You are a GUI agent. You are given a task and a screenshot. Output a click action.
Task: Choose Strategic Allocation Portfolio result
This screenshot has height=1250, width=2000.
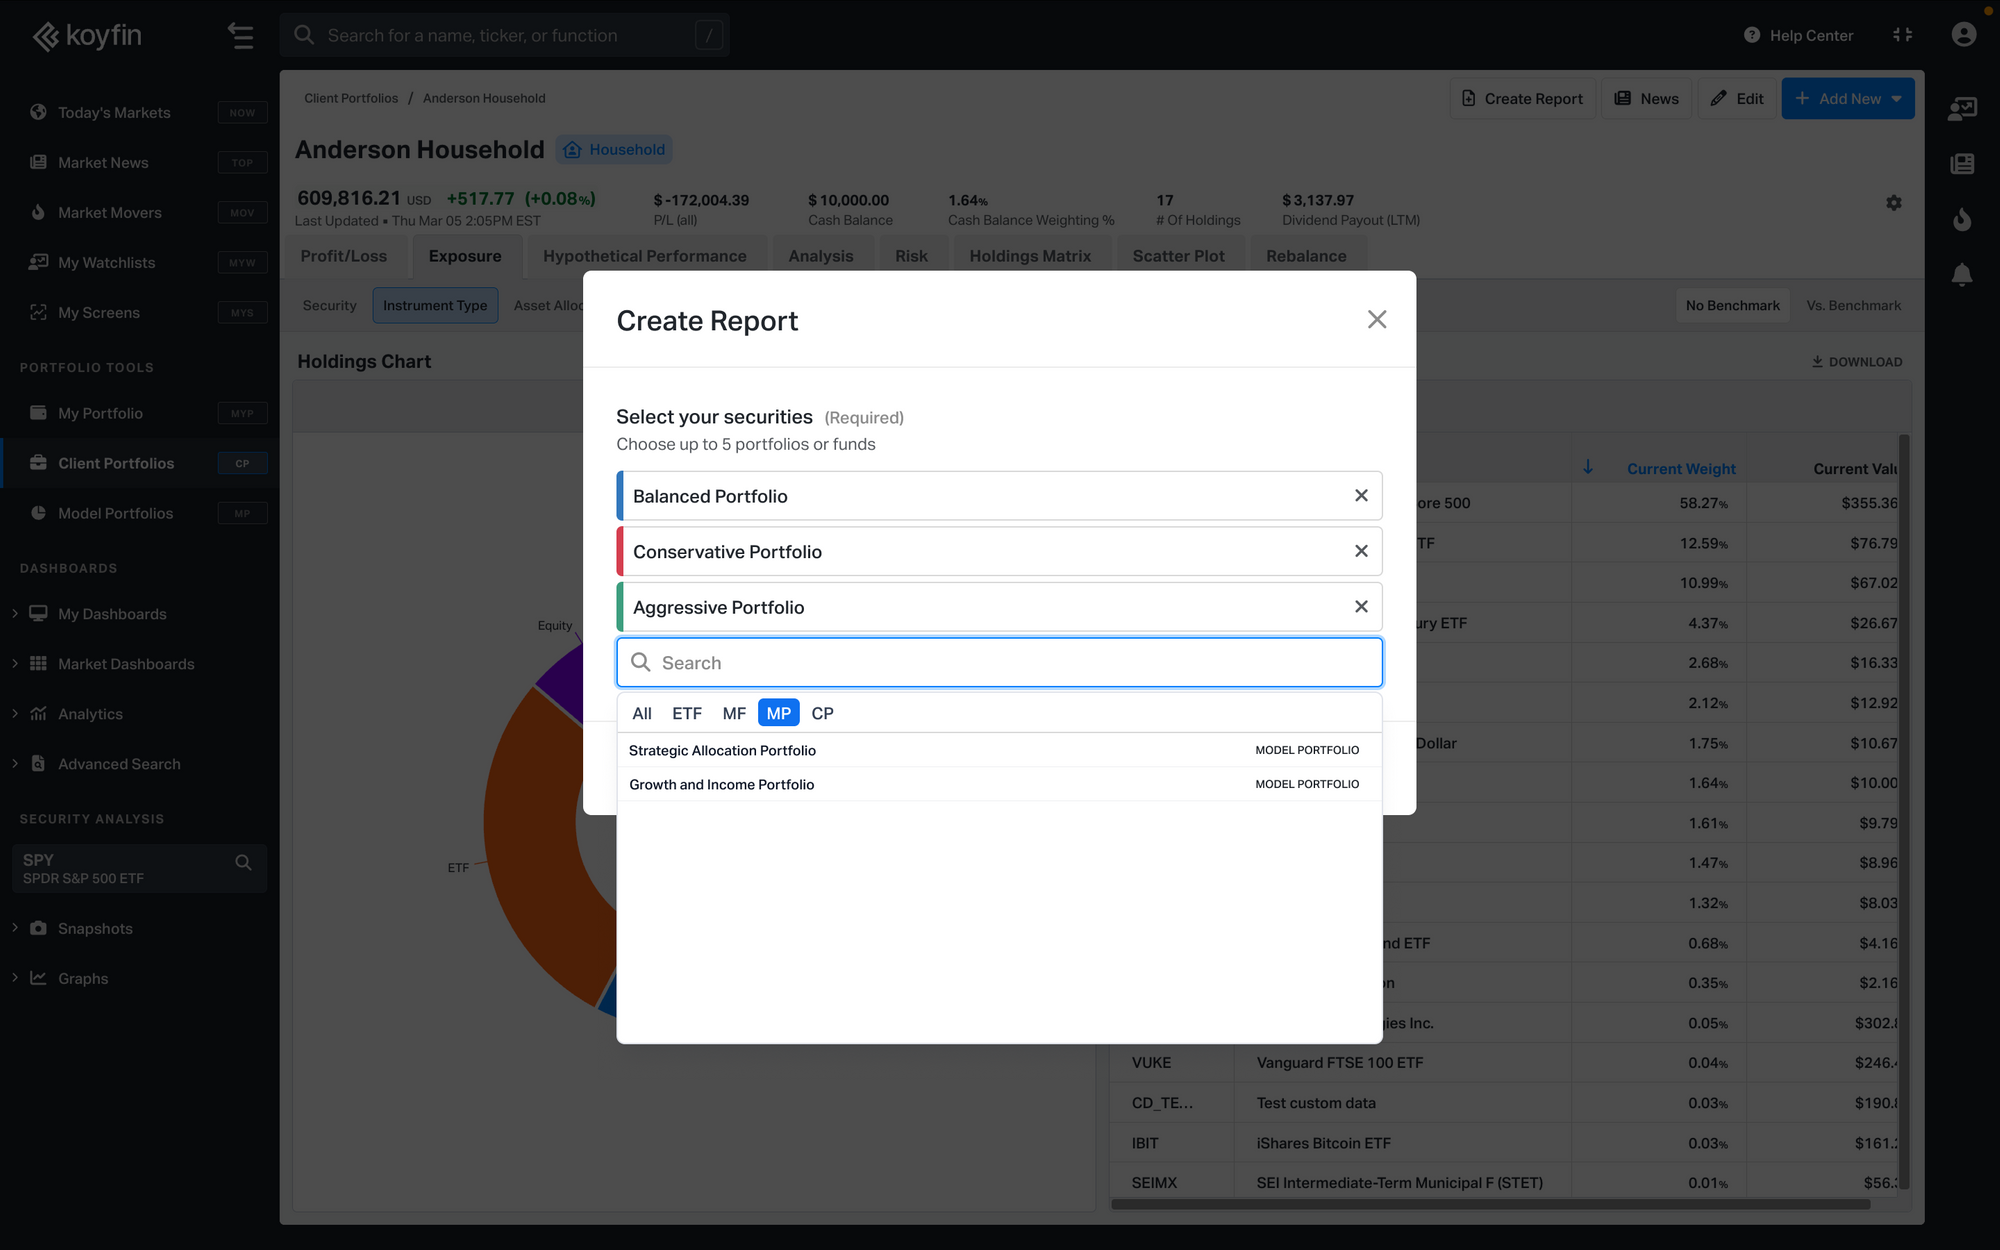coord(722,750)
